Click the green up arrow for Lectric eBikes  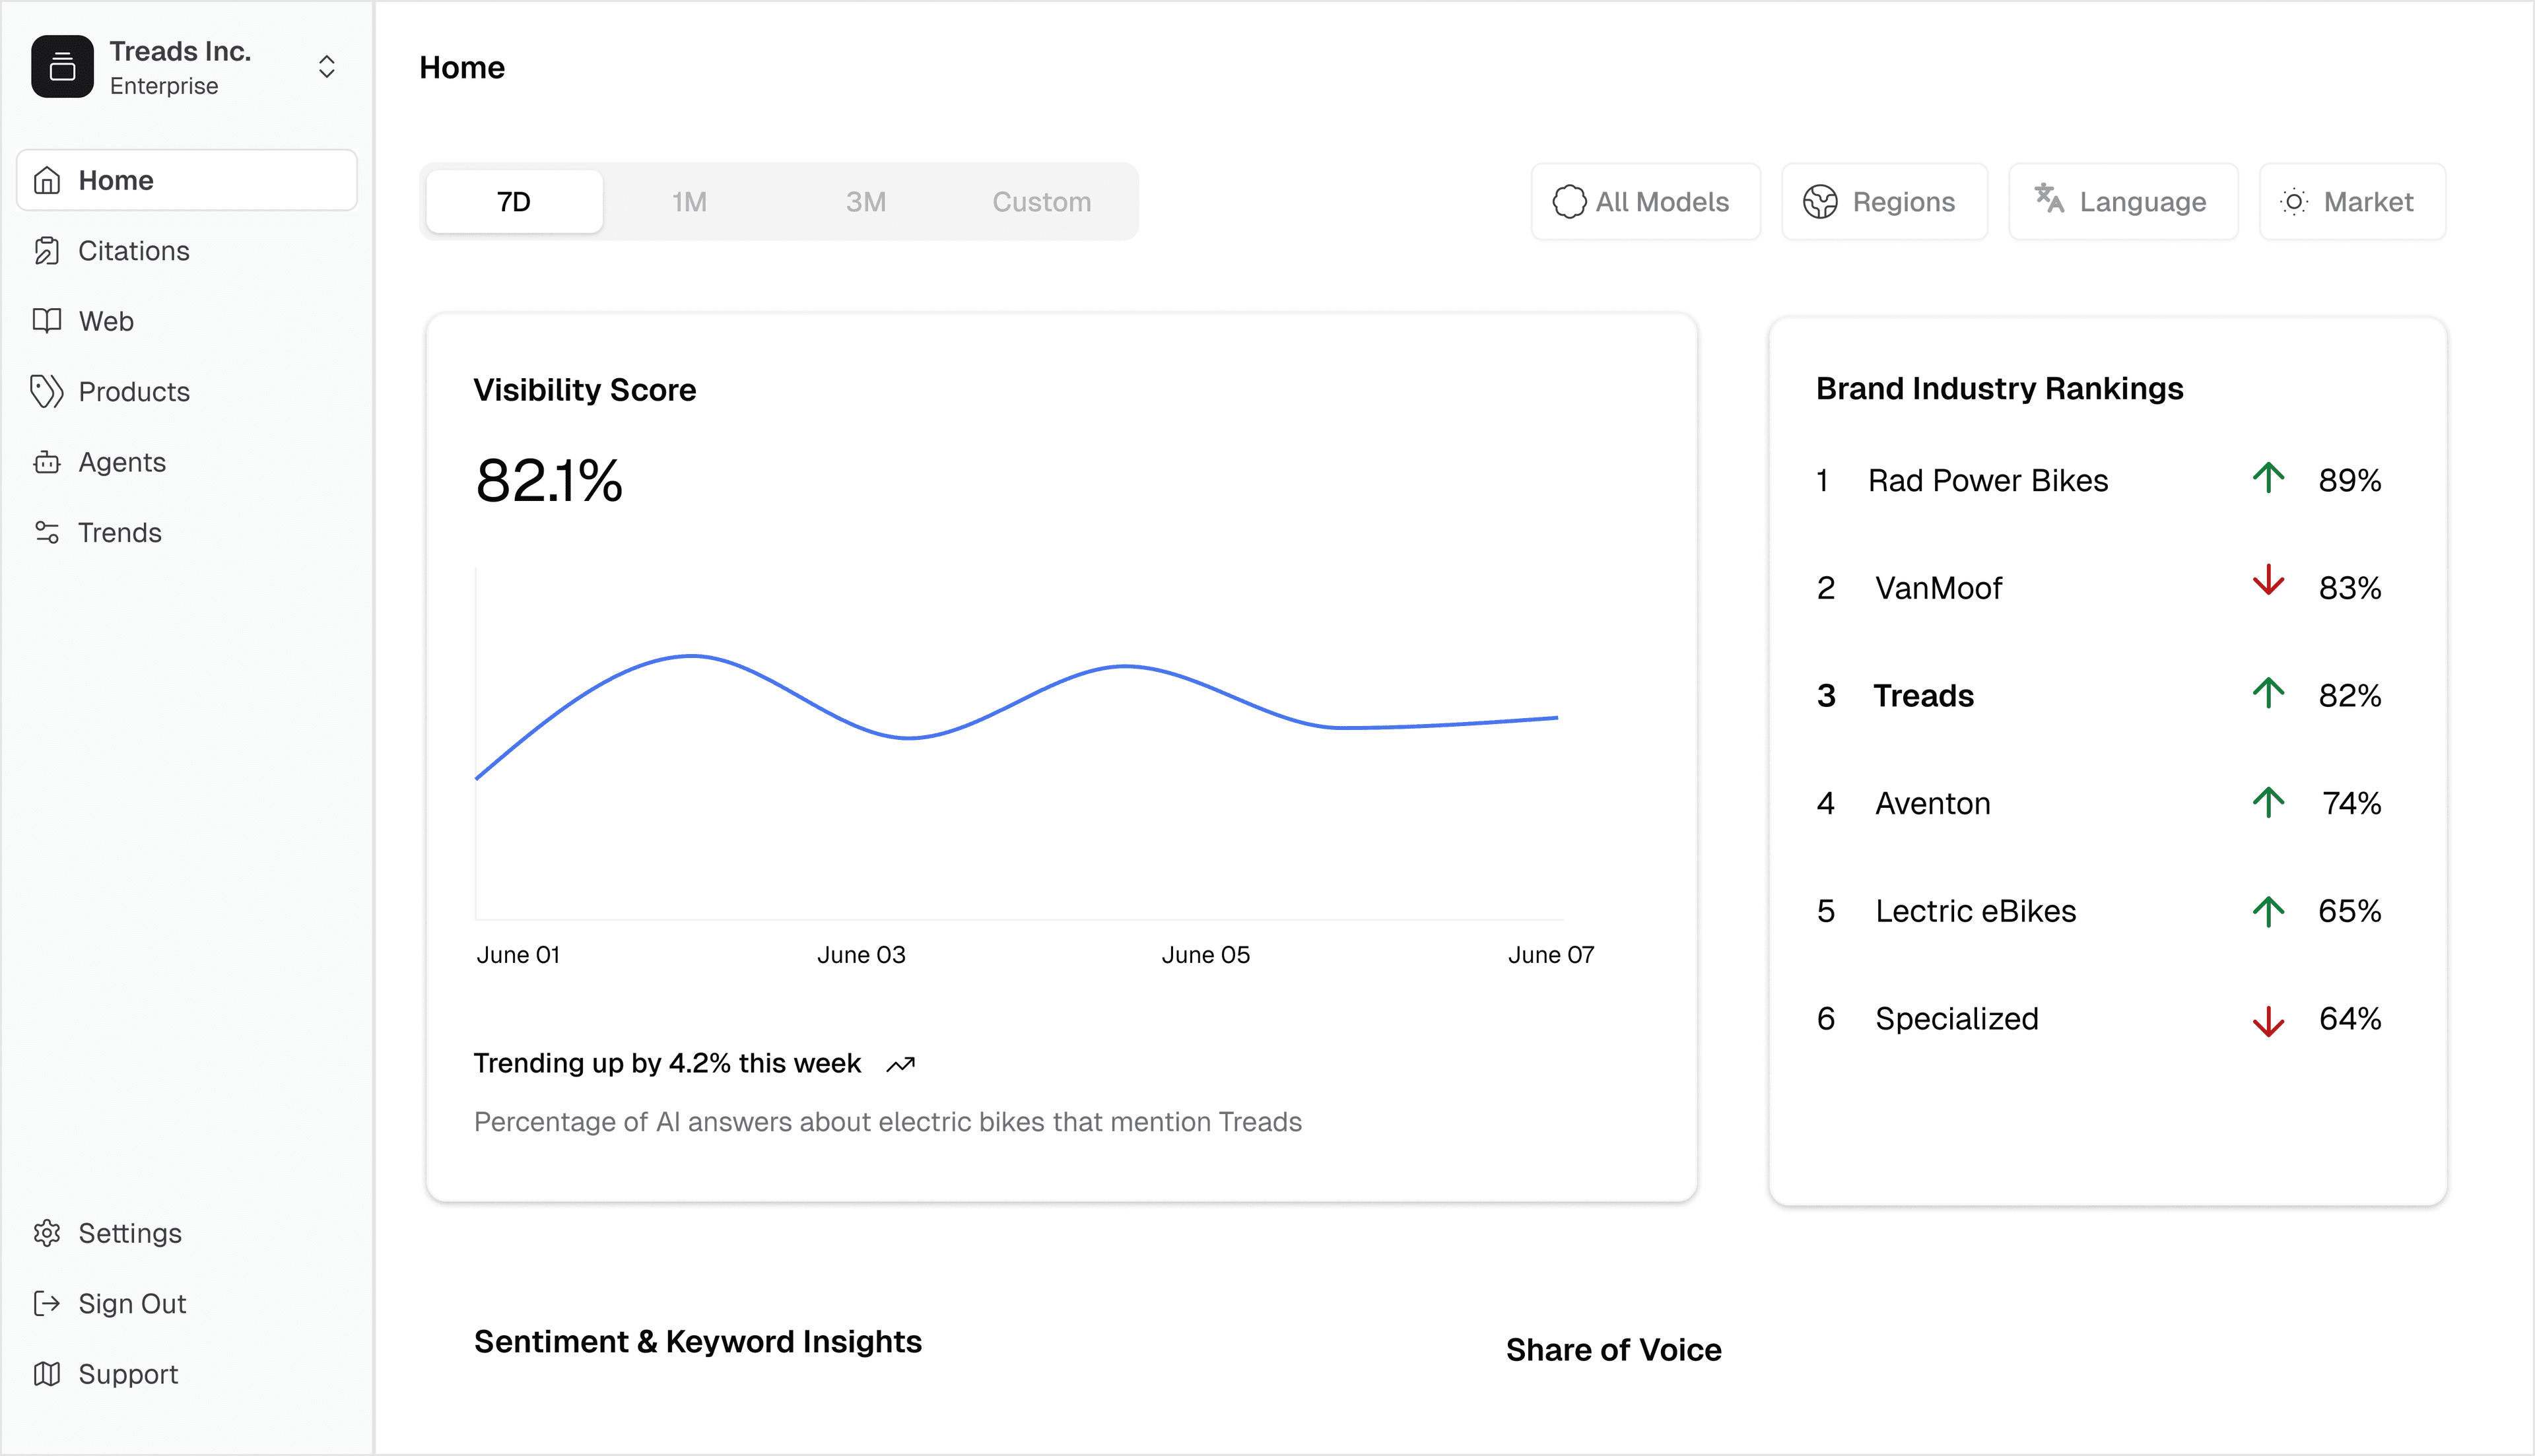click(x=2268, y=911)
